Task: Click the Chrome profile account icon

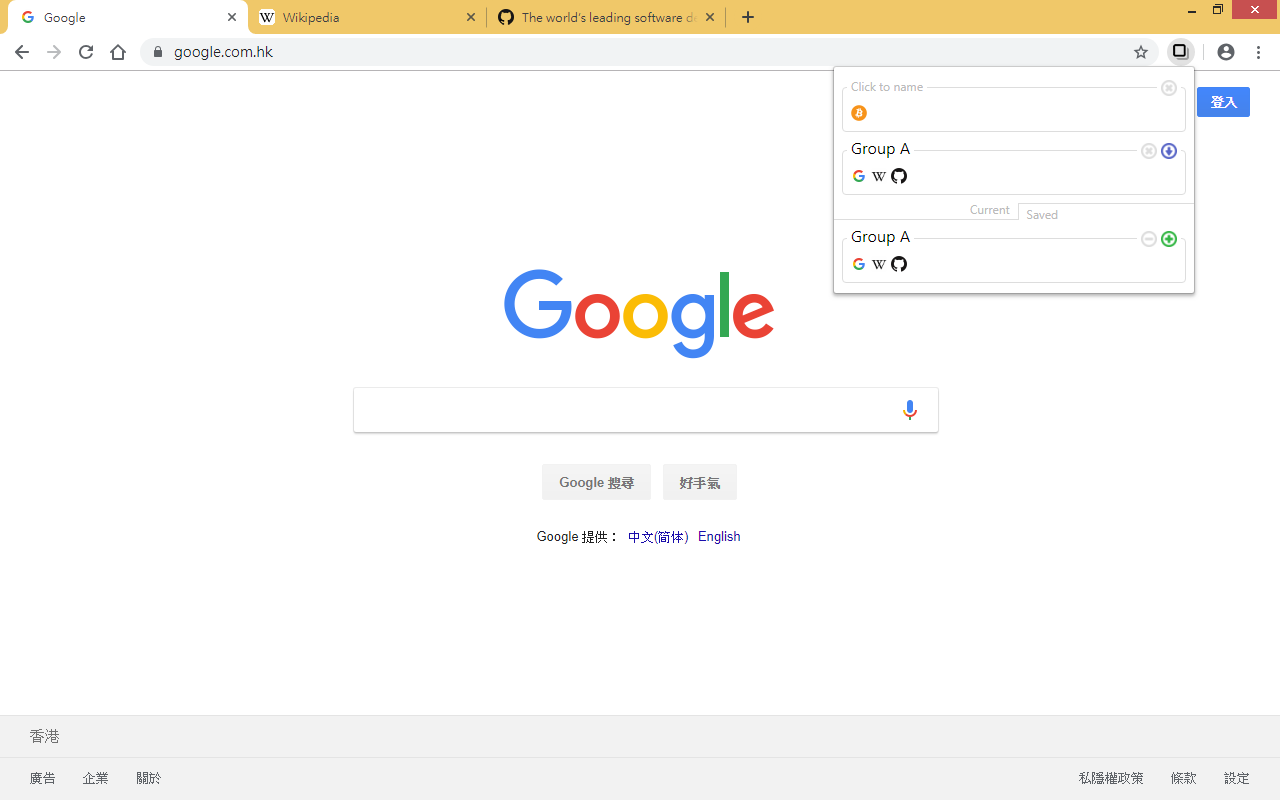Action: [1226, 51]
